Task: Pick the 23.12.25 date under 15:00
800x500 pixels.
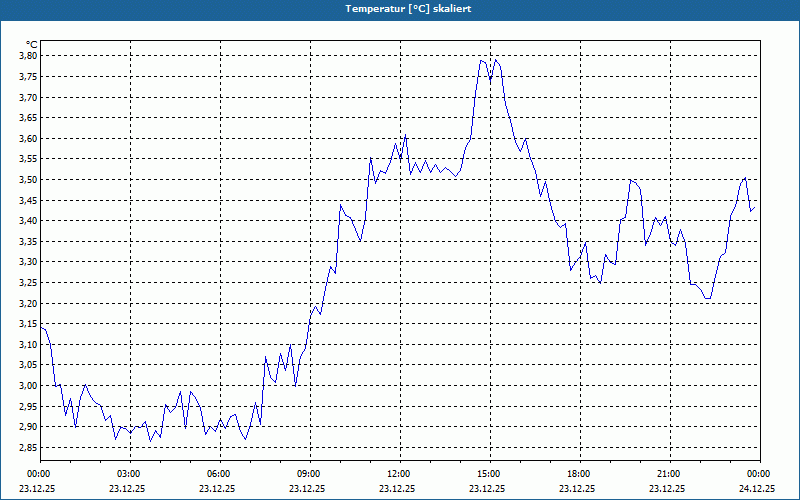Action: click(x=487, y=488)
